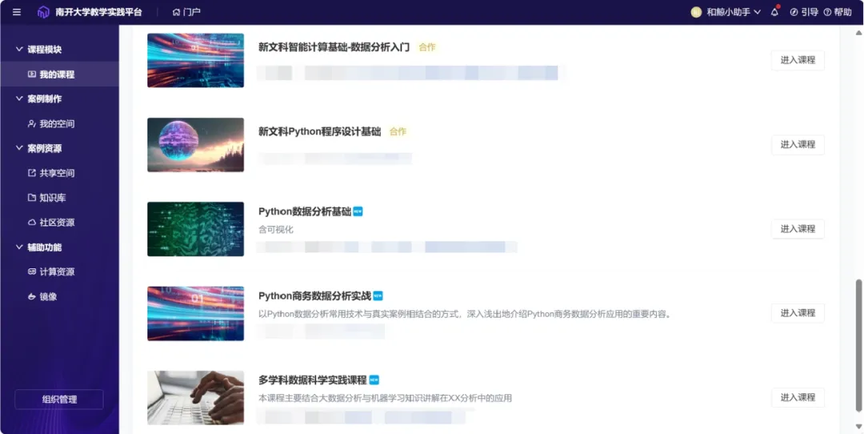864x434 pixels.
Task: Click 进入课程 for 多学科数据科学实践课程
Action: tap(797, 397)
